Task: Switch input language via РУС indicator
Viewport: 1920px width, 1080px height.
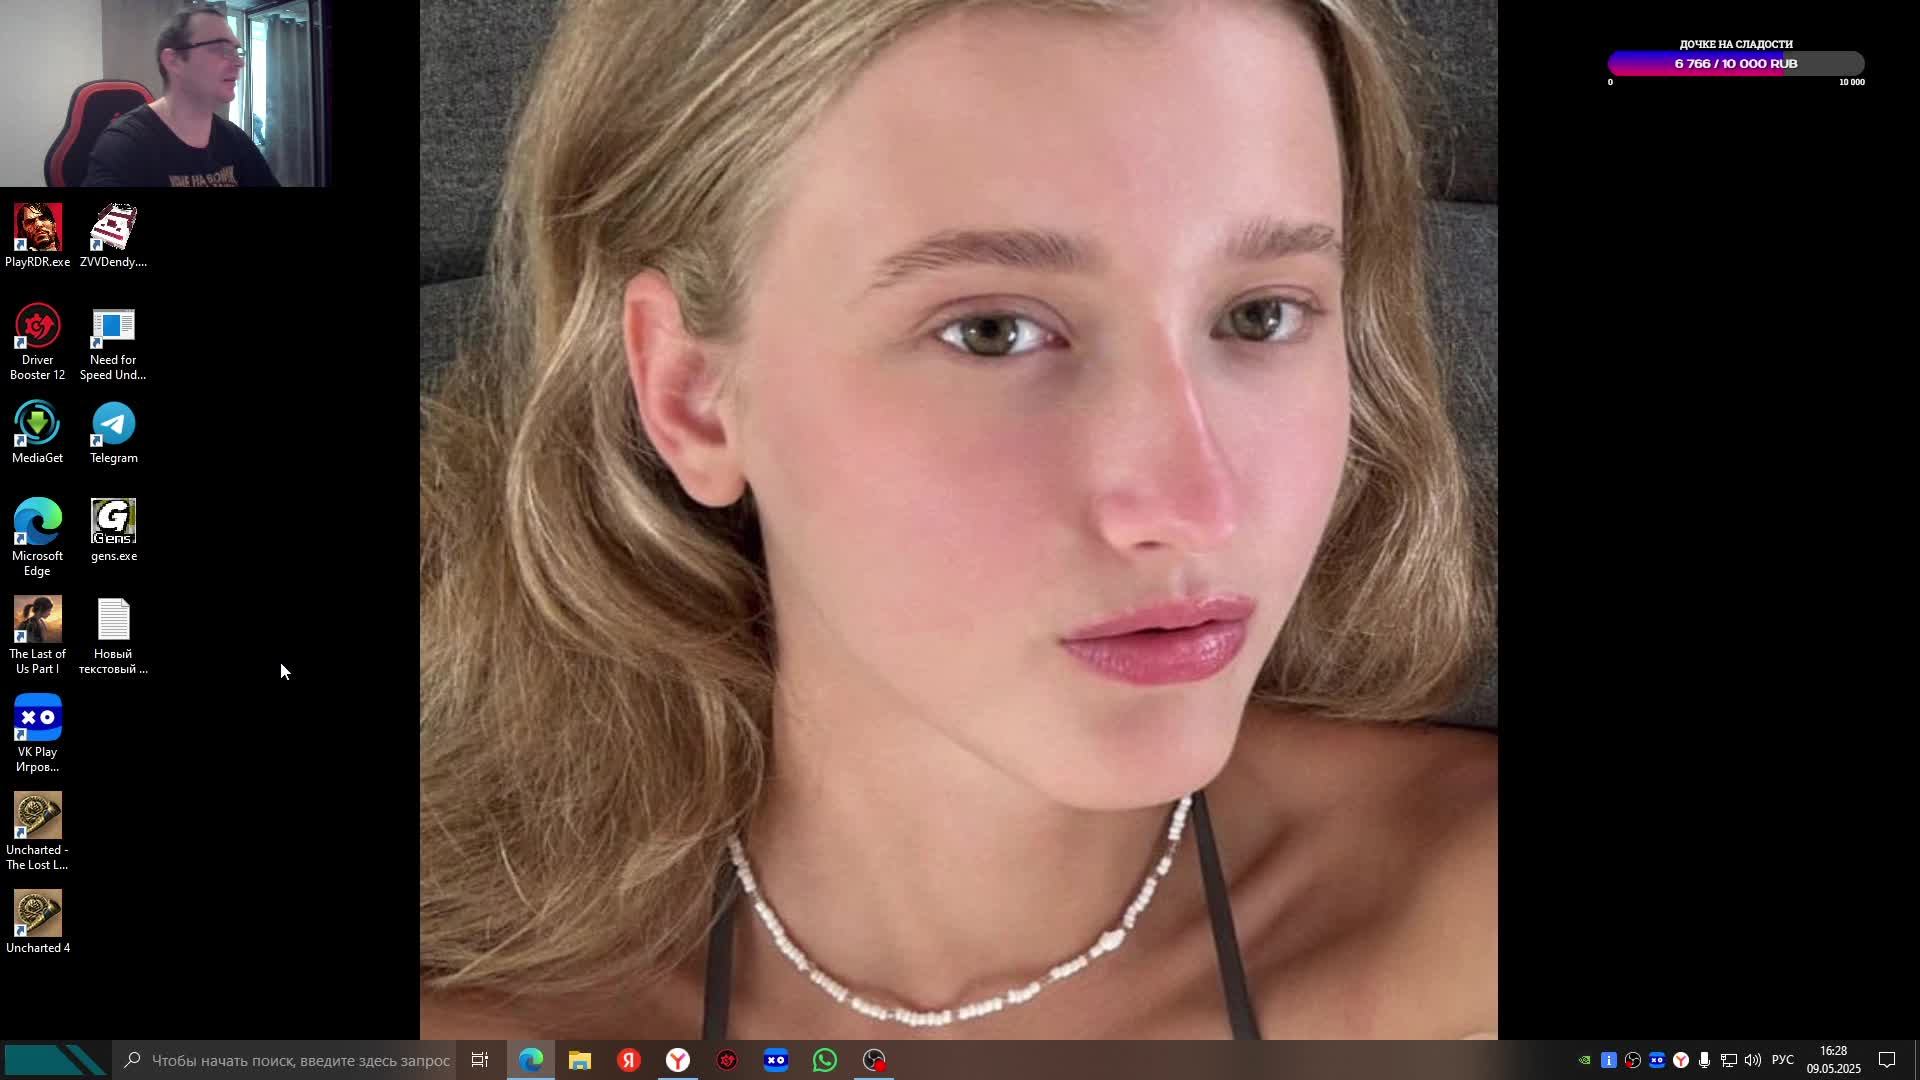Action: [1783, 1060]
